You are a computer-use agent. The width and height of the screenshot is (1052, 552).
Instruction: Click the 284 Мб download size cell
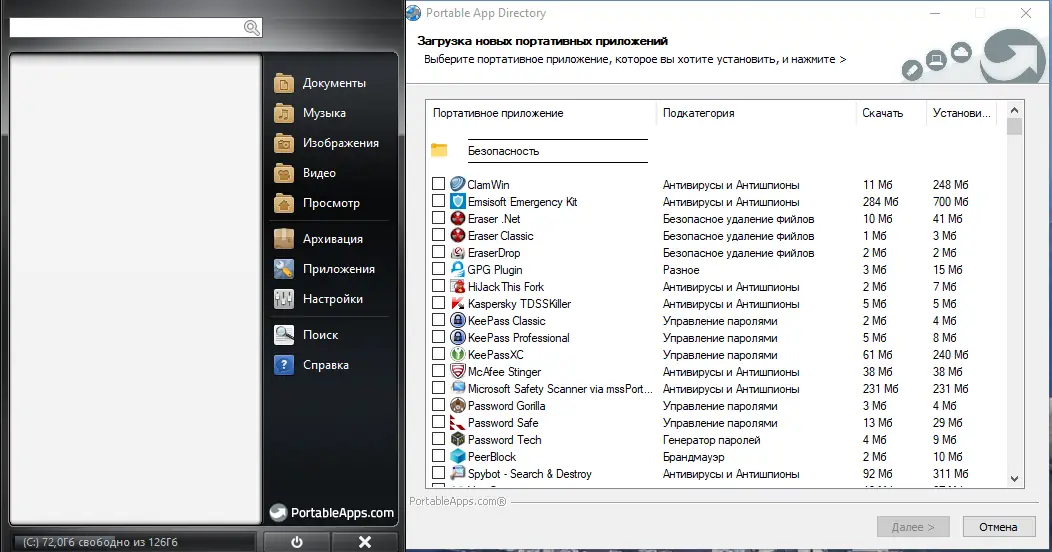click(880, 202)
